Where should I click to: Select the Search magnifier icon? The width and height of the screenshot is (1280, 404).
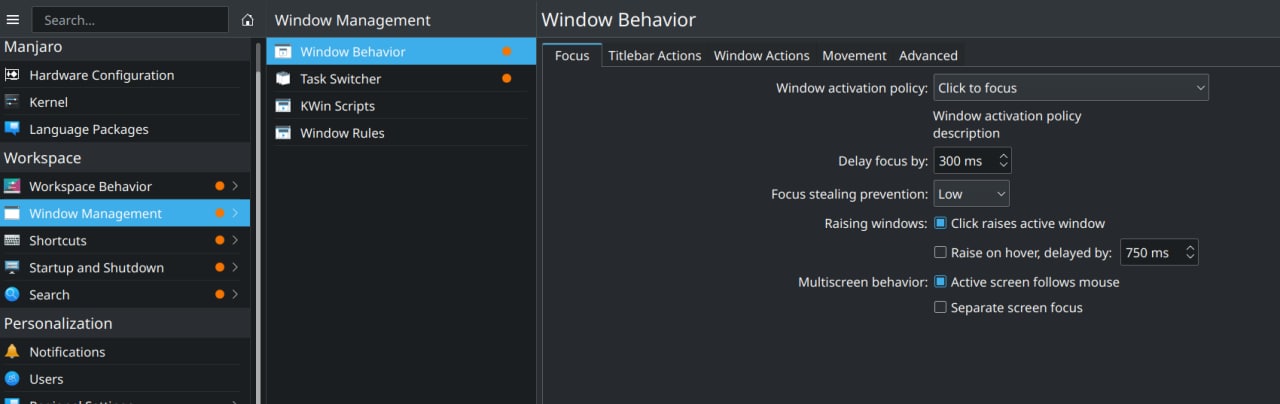[x=12, y=294]
